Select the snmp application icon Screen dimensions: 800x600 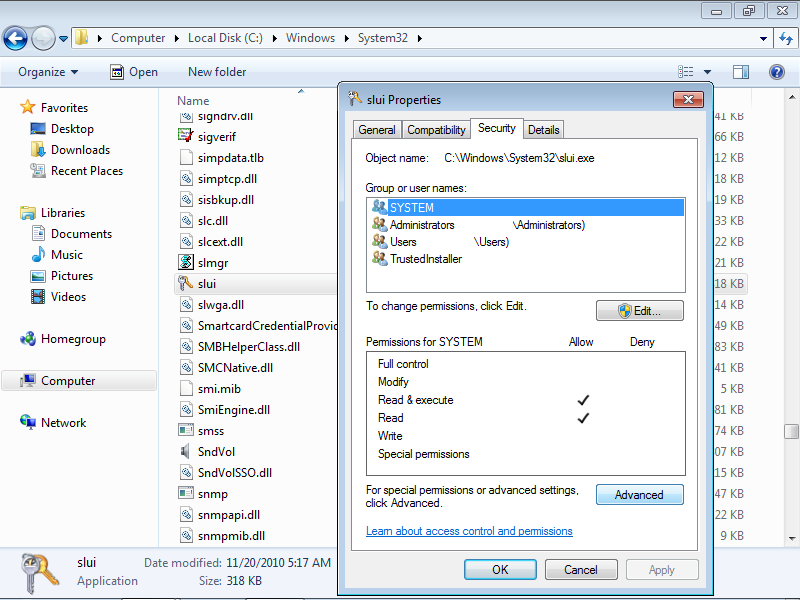tap(186, 493)
